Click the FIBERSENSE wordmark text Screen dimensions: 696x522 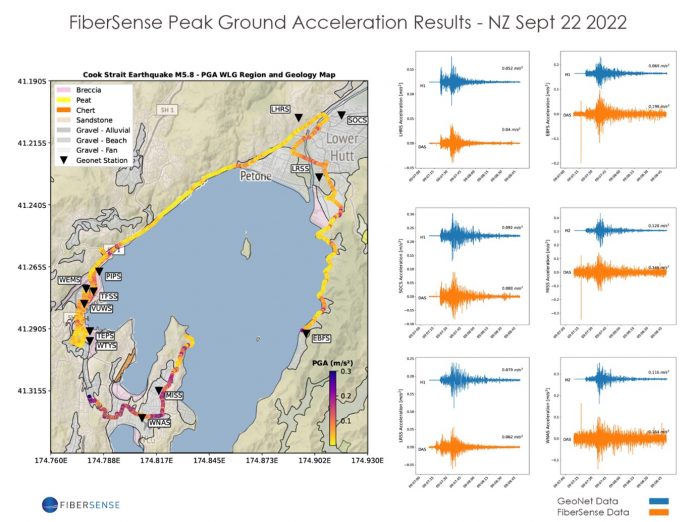pyautogui.click(x=90, y=505)
